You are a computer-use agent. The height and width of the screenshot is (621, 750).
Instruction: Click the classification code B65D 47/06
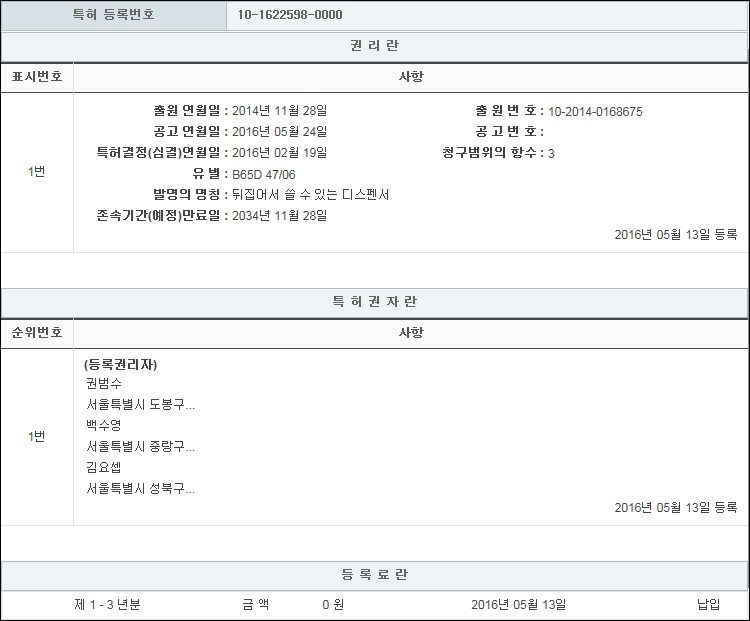(263, 174)
